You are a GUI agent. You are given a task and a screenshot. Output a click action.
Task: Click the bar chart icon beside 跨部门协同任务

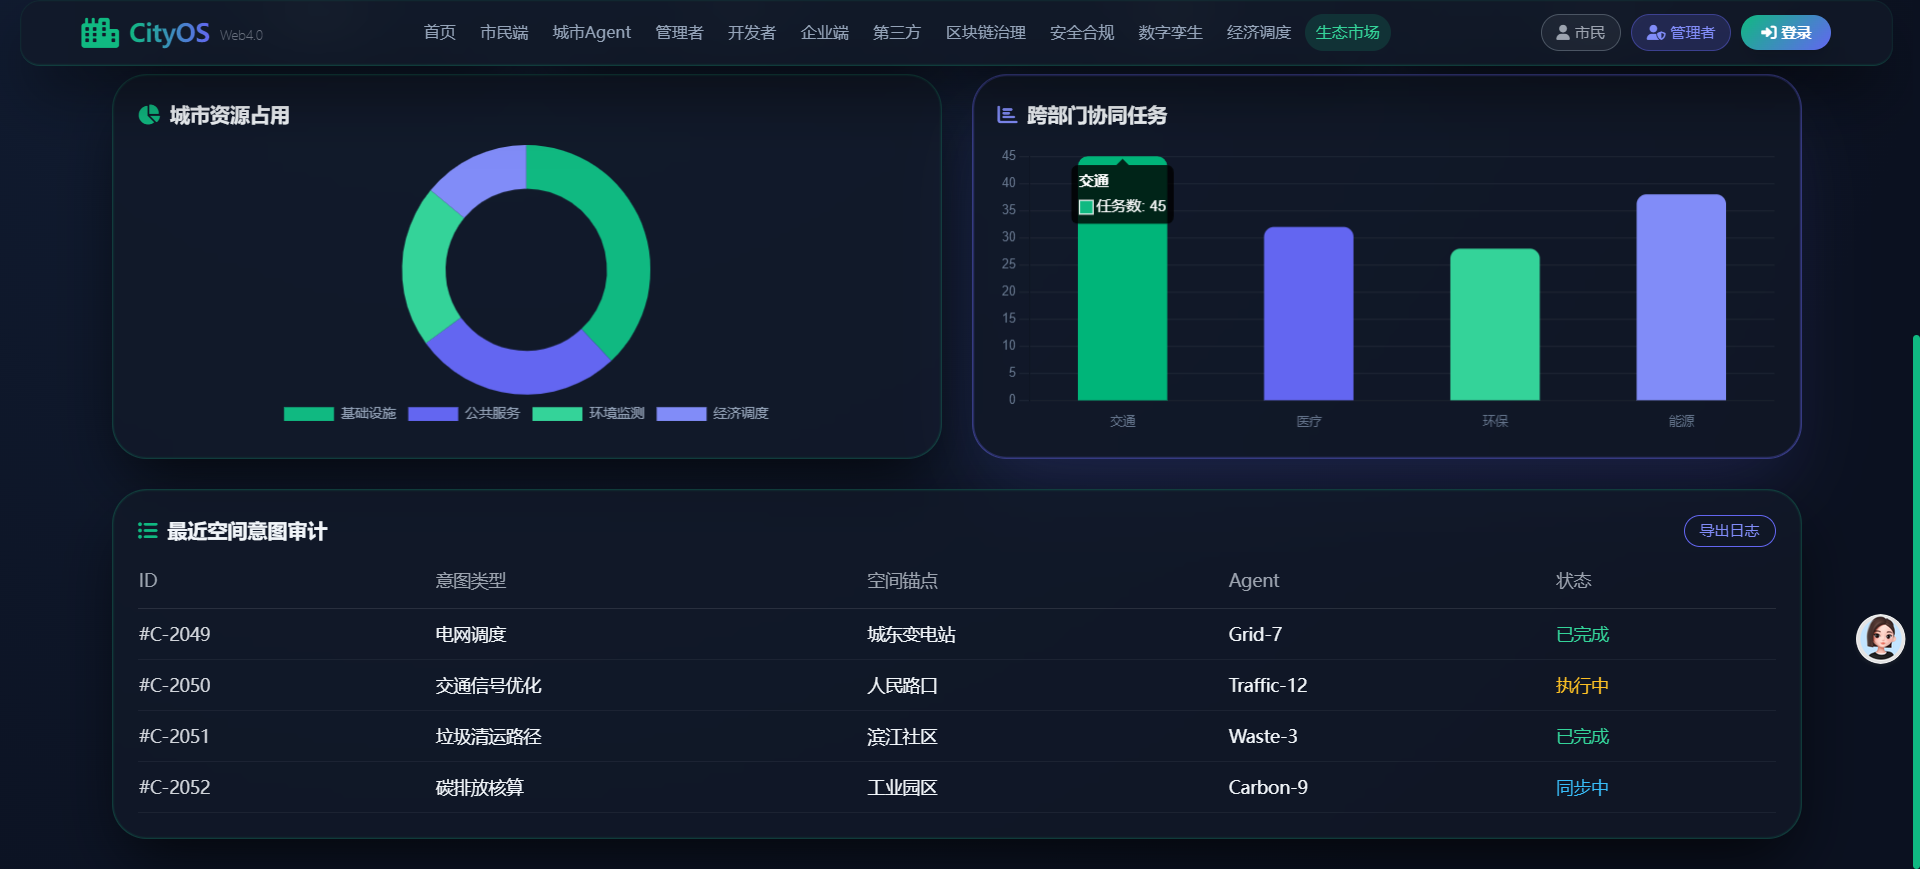(x=1007, y=115)
